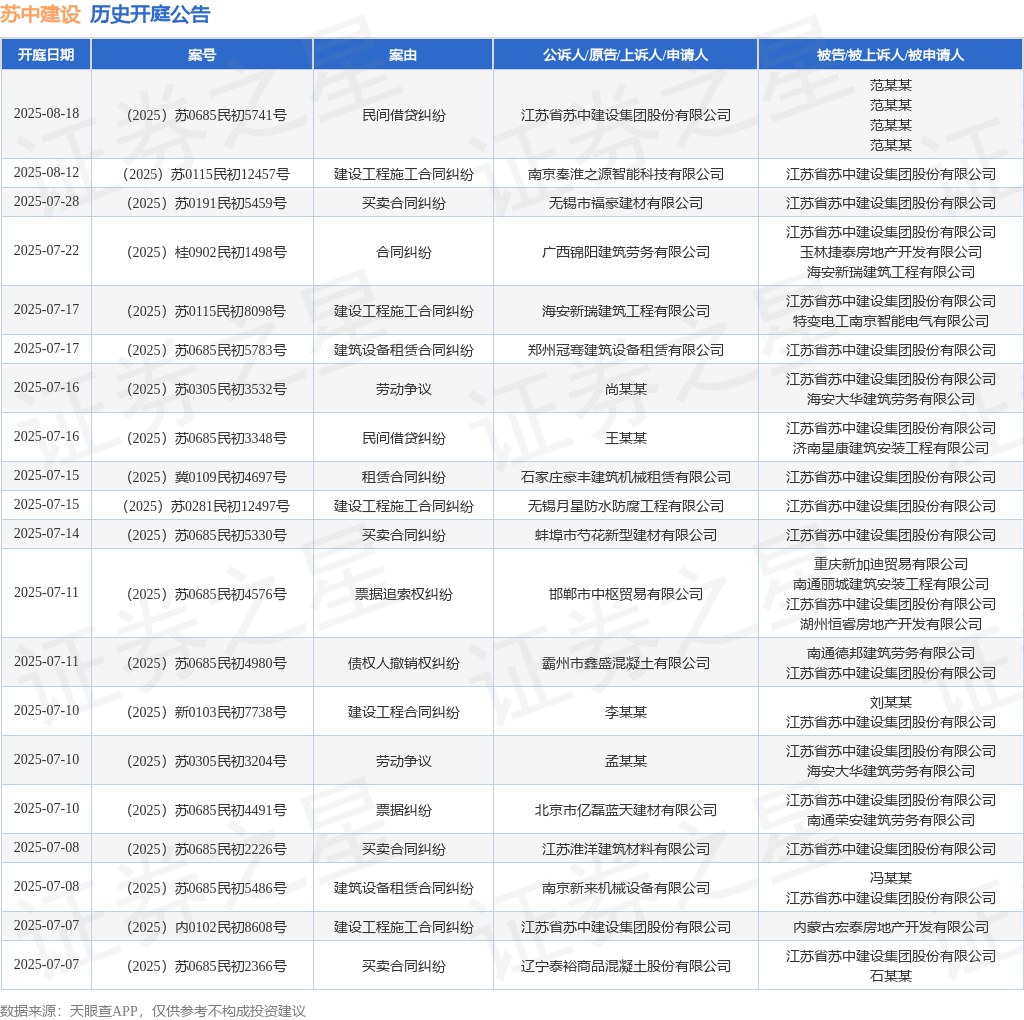Image resolution: width=1024 pixels, height=1020 pixels.
Task: Select the 案号 column header
Action: pyautogui.click(x=202, y=55)
